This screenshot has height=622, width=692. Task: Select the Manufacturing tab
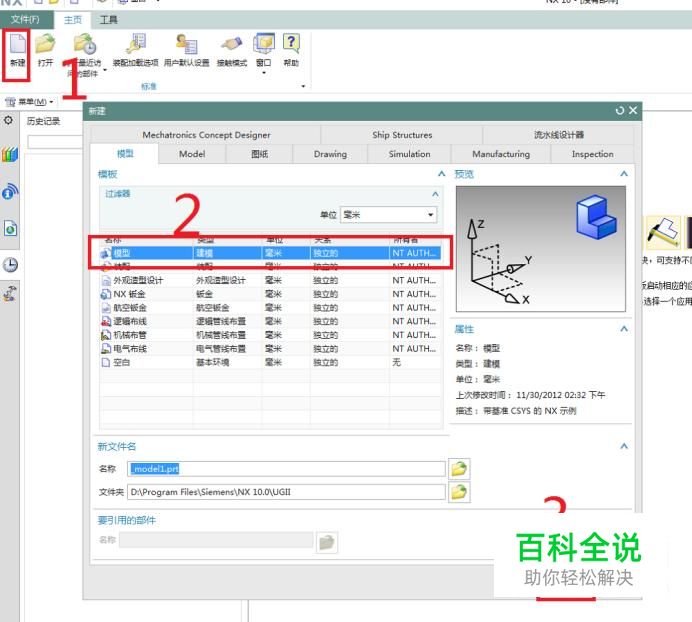pos(501,154)
